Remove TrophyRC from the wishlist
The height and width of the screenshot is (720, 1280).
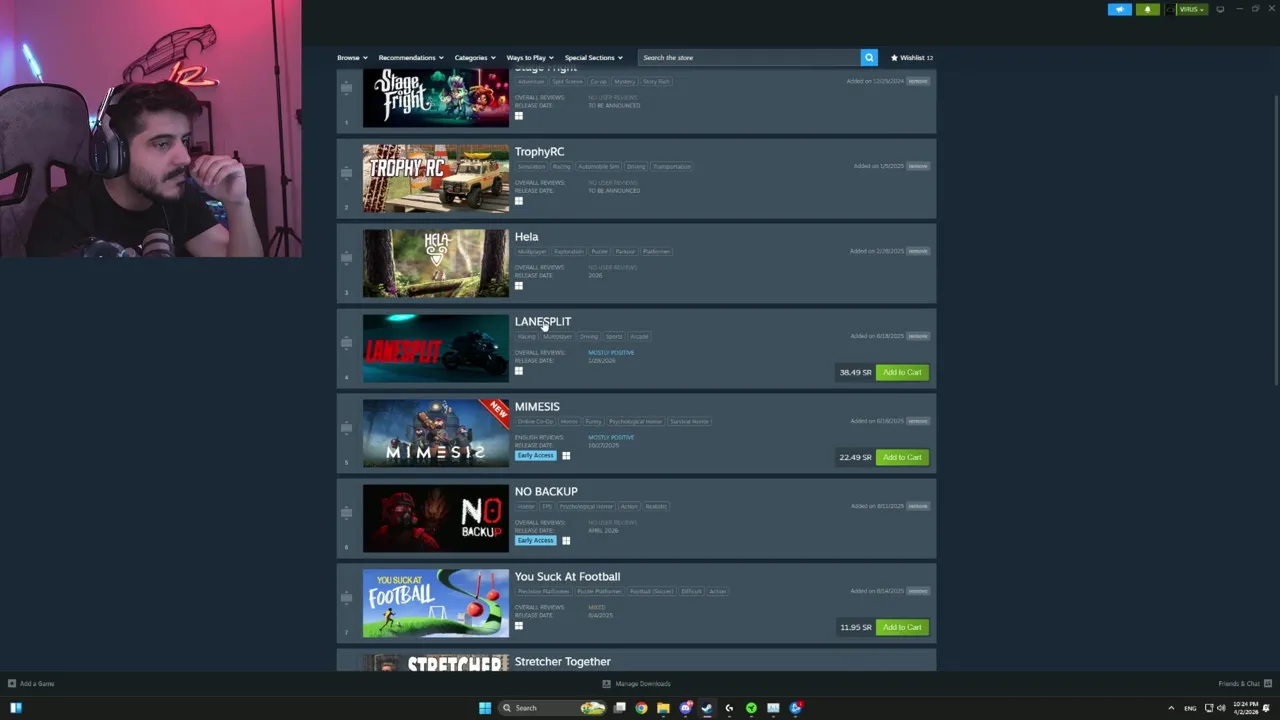pyautogui.click(x=918, y=166)
